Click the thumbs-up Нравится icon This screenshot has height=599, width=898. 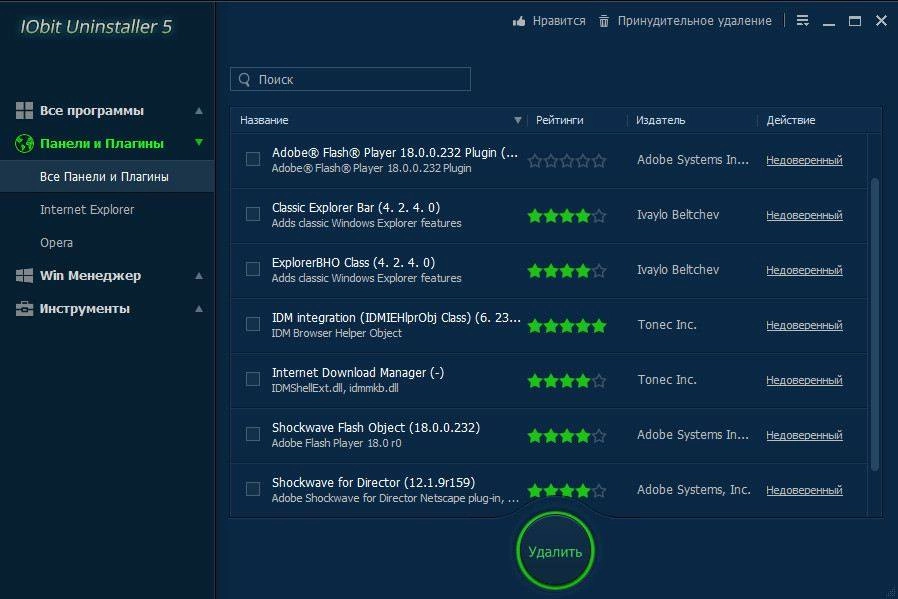519,21
